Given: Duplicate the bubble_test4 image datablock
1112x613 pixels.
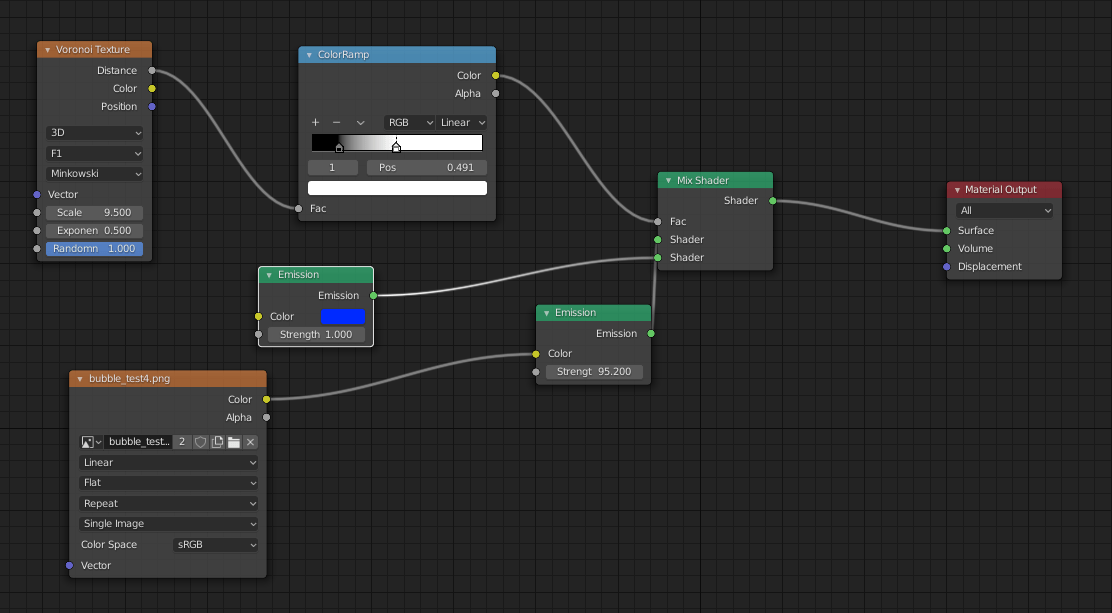Looking at the screenshot, I should click(217, 441).
